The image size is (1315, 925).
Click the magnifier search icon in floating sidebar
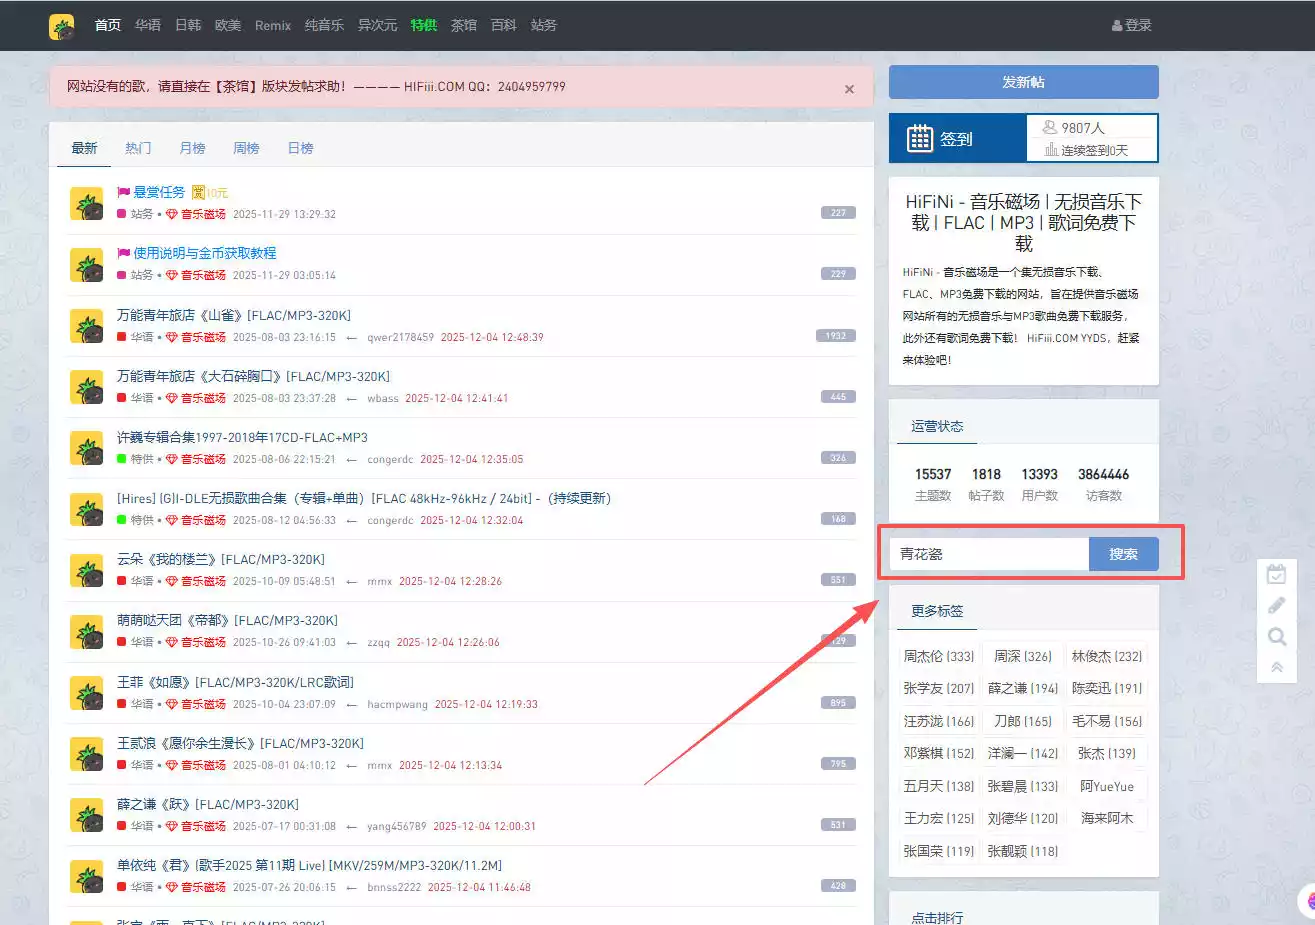pyautogui.click(x=1277, y=637)
